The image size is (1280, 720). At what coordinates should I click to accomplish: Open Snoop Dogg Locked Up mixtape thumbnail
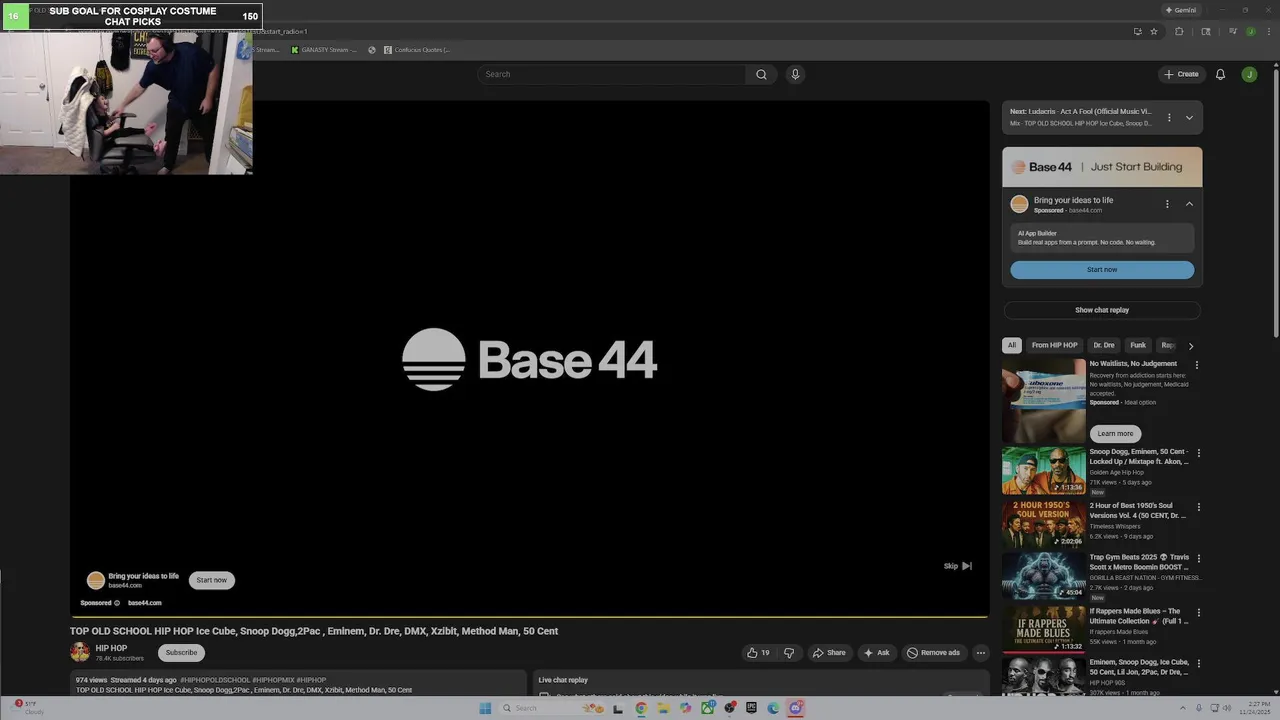coord(1044,470)
